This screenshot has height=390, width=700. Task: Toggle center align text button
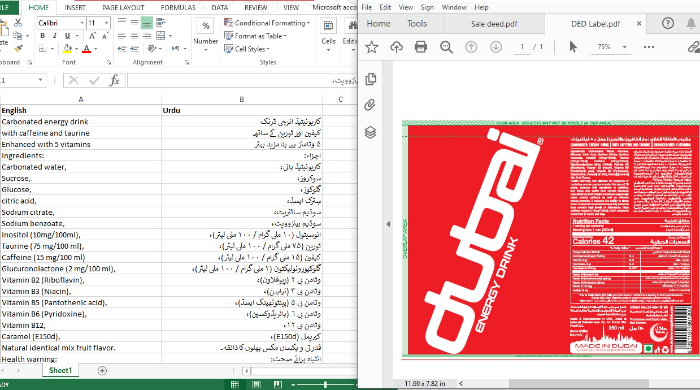point(134,36)
